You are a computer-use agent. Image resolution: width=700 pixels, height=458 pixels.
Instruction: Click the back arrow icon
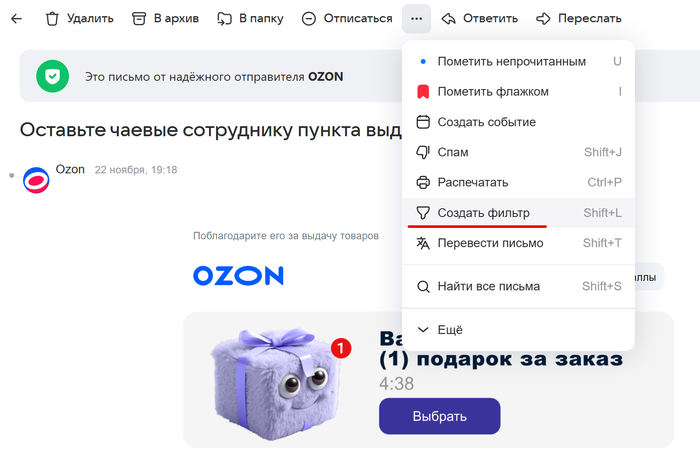16,18
